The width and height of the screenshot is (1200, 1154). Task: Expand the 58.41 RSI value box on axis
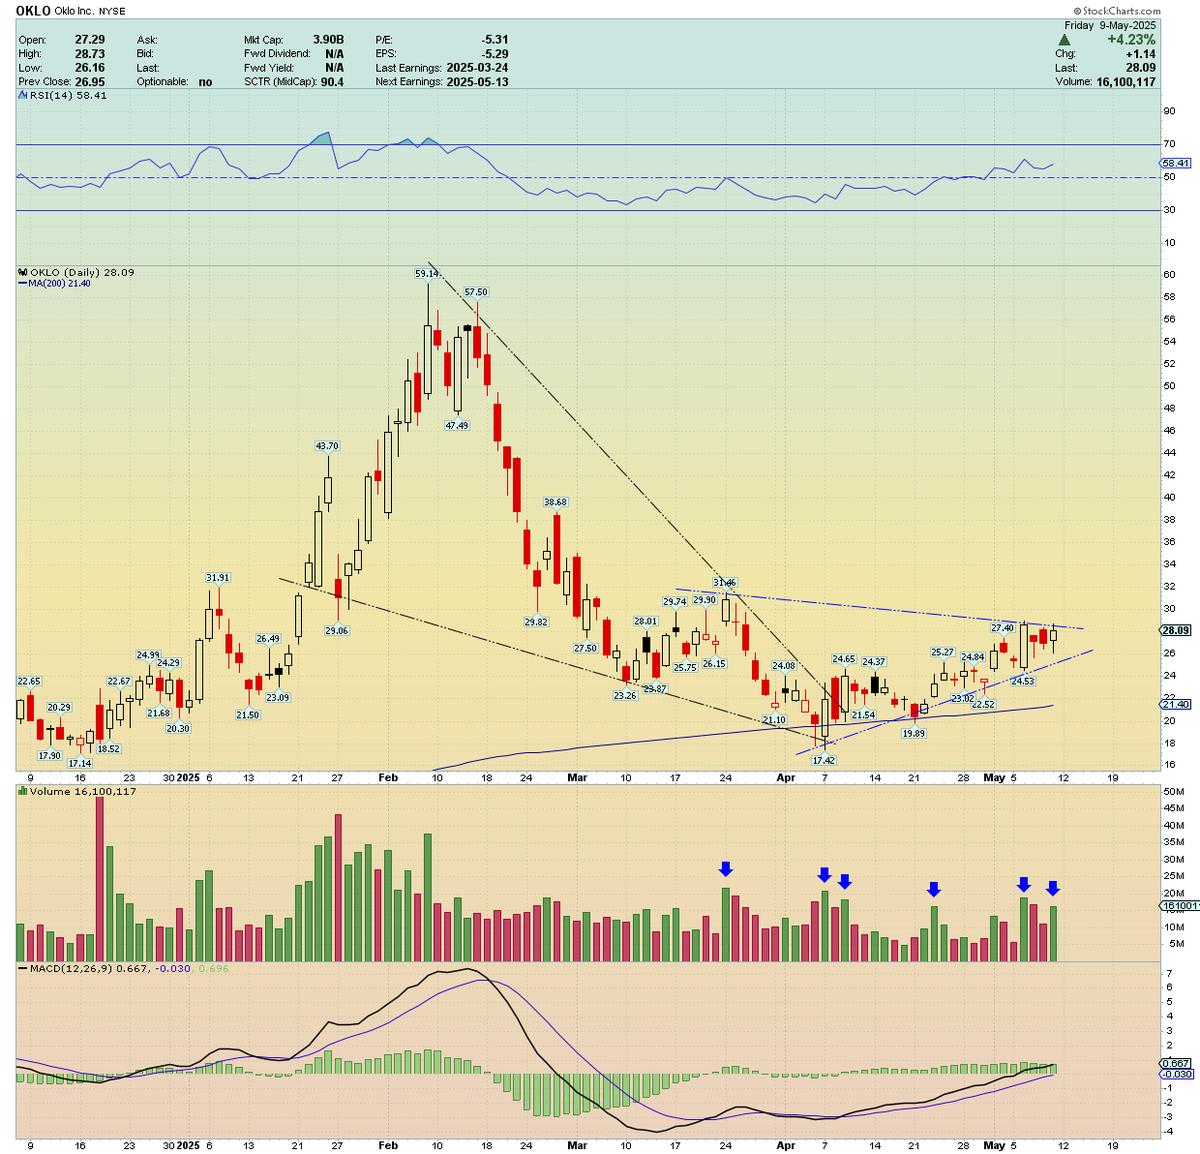[1174, 162]
